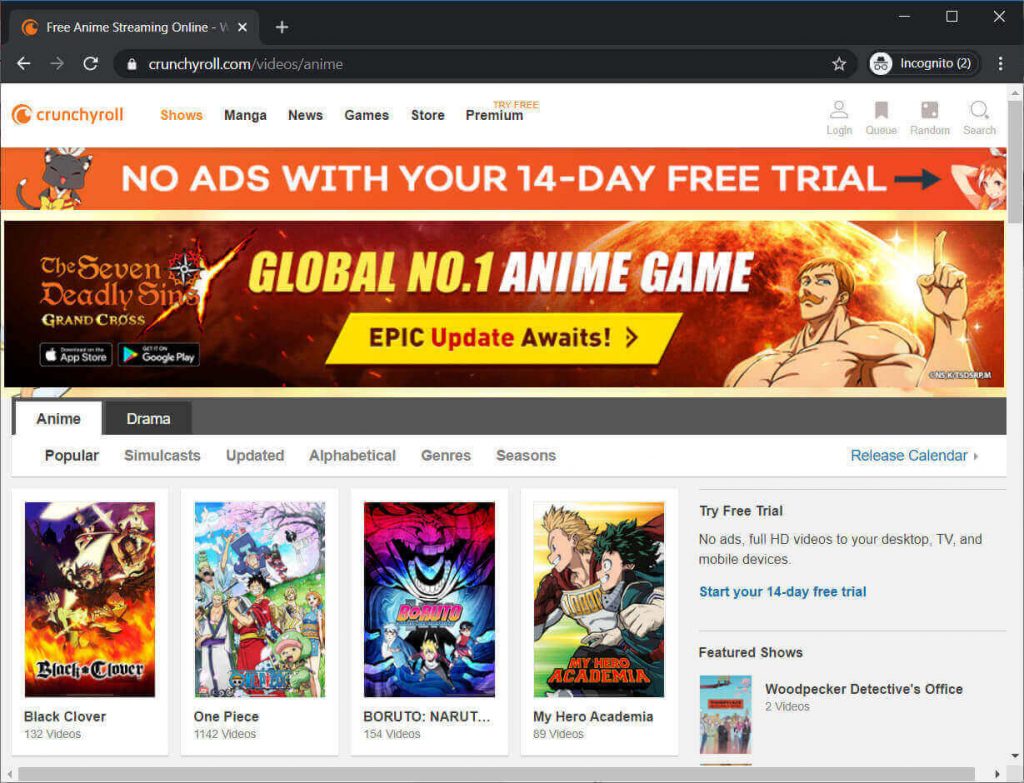Click the scroll-up arrow of the vertical scrollbar
Screen dimensions: 1024x783
click(1015, 93)
